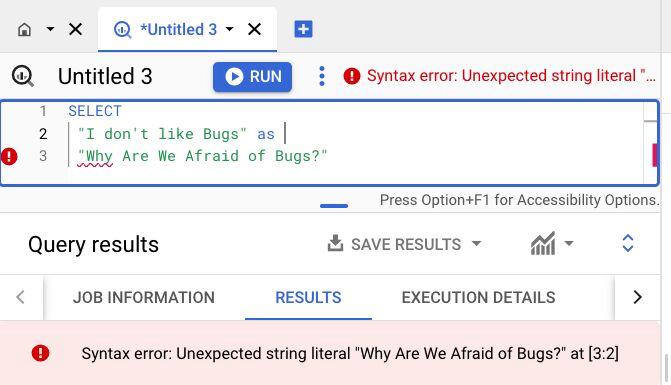671x385 pixels.
Task: Show previous result tabs with left chevron
Action: tap(20, 297)
